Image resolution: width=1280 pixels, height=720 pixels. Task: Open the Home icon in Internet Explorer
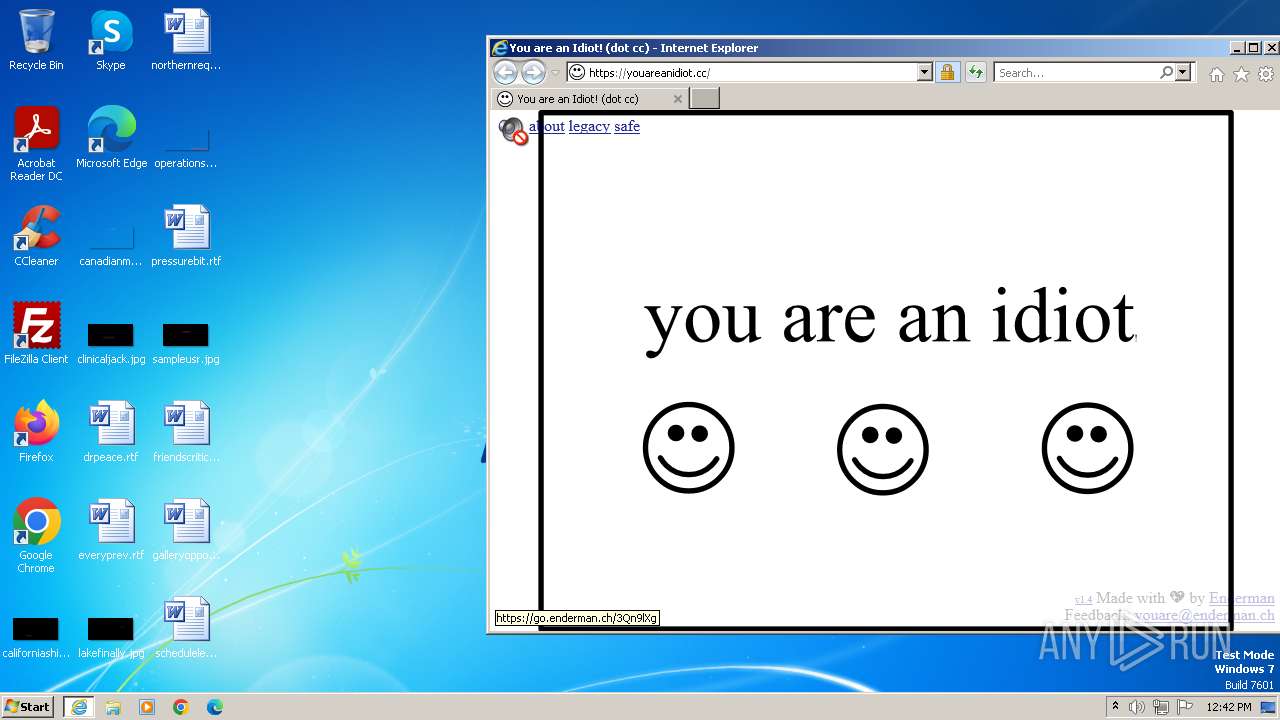point(1217,74)
